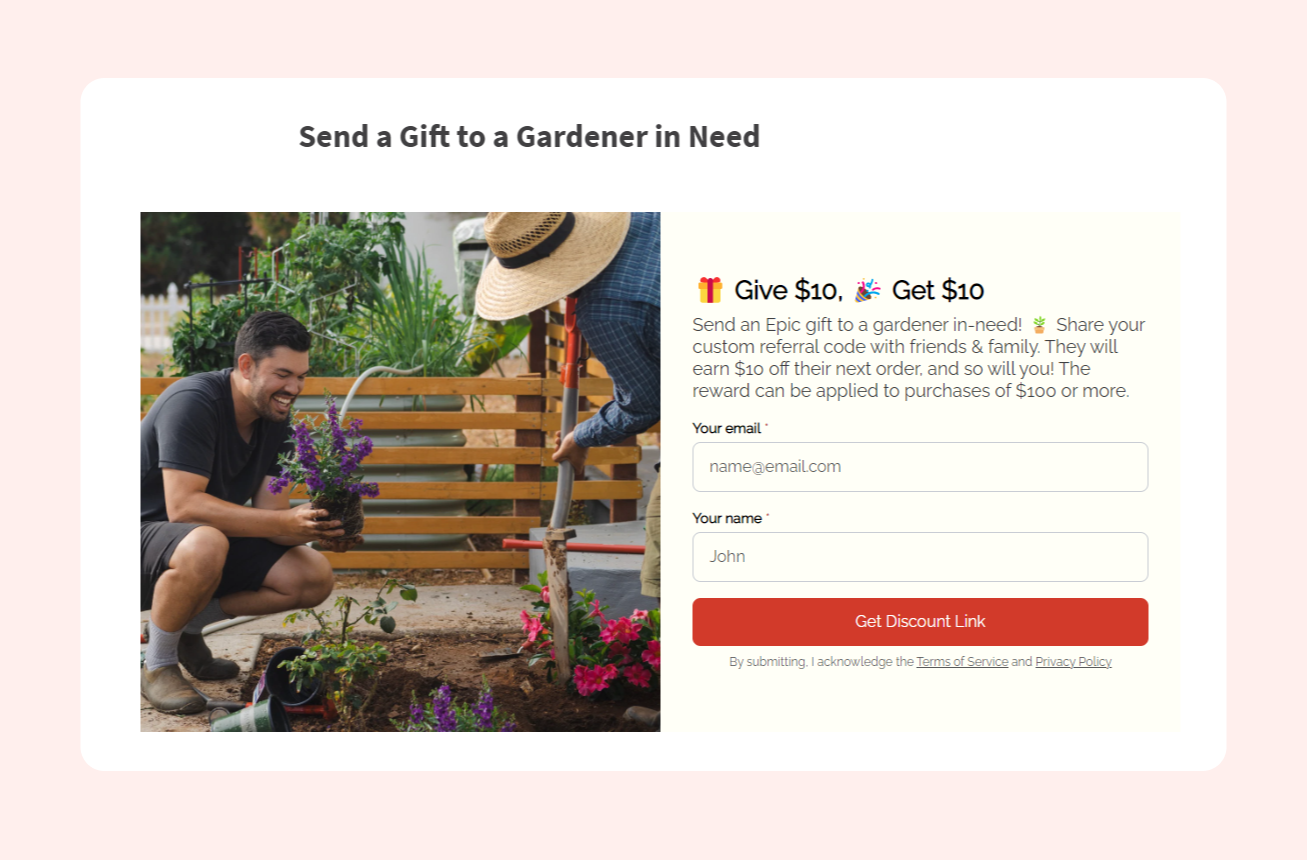Viewport: 1307px width, 860px height.
Task: Click the gardener photo thumbnail
Action: (x=400, y=472)
